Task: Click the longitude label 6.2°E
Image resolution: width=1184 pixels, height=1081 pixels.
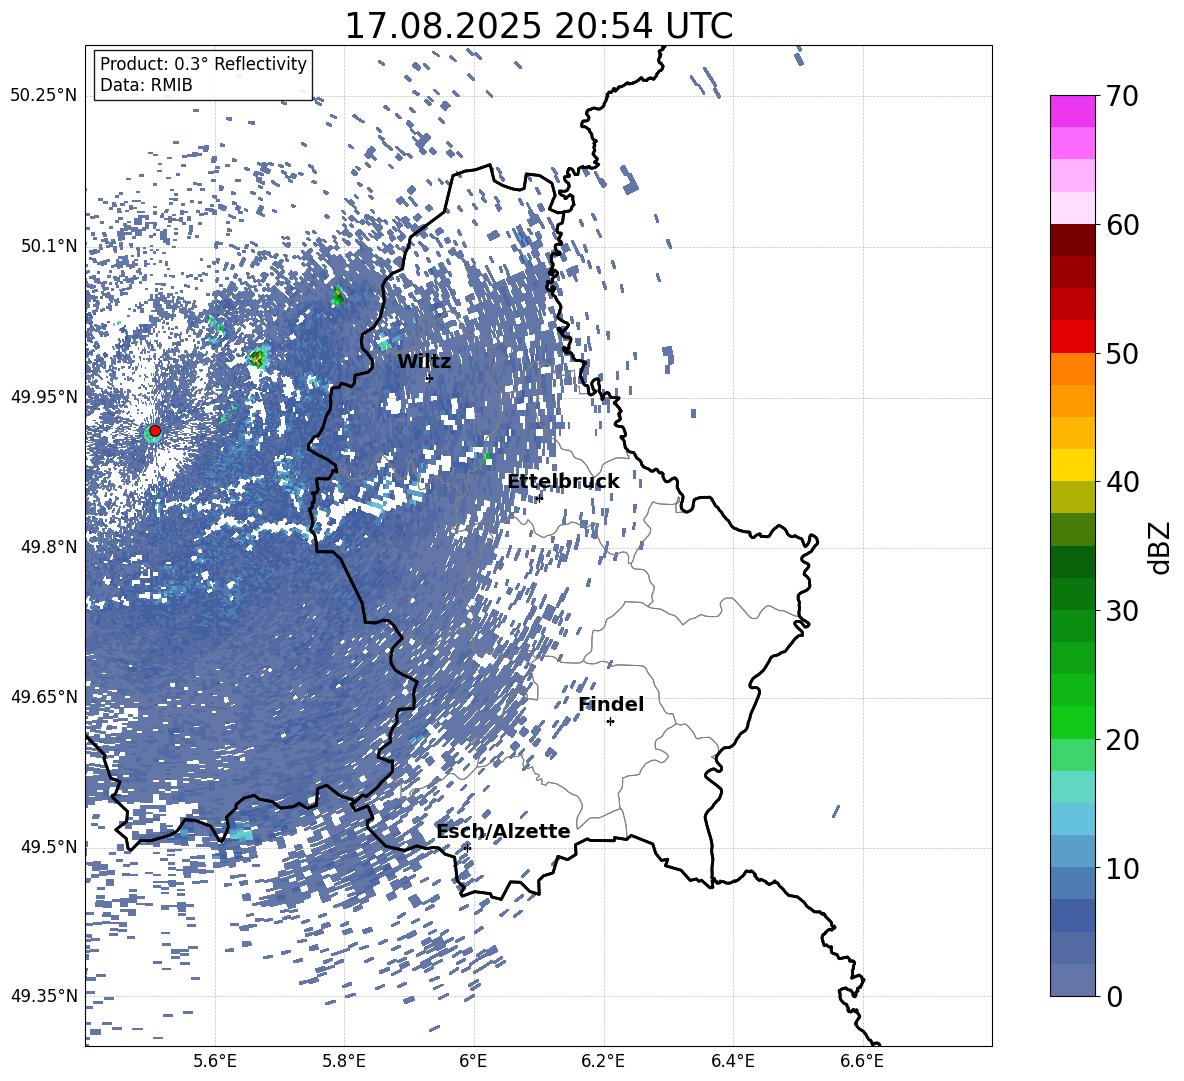Action: tap(603, 1061)
